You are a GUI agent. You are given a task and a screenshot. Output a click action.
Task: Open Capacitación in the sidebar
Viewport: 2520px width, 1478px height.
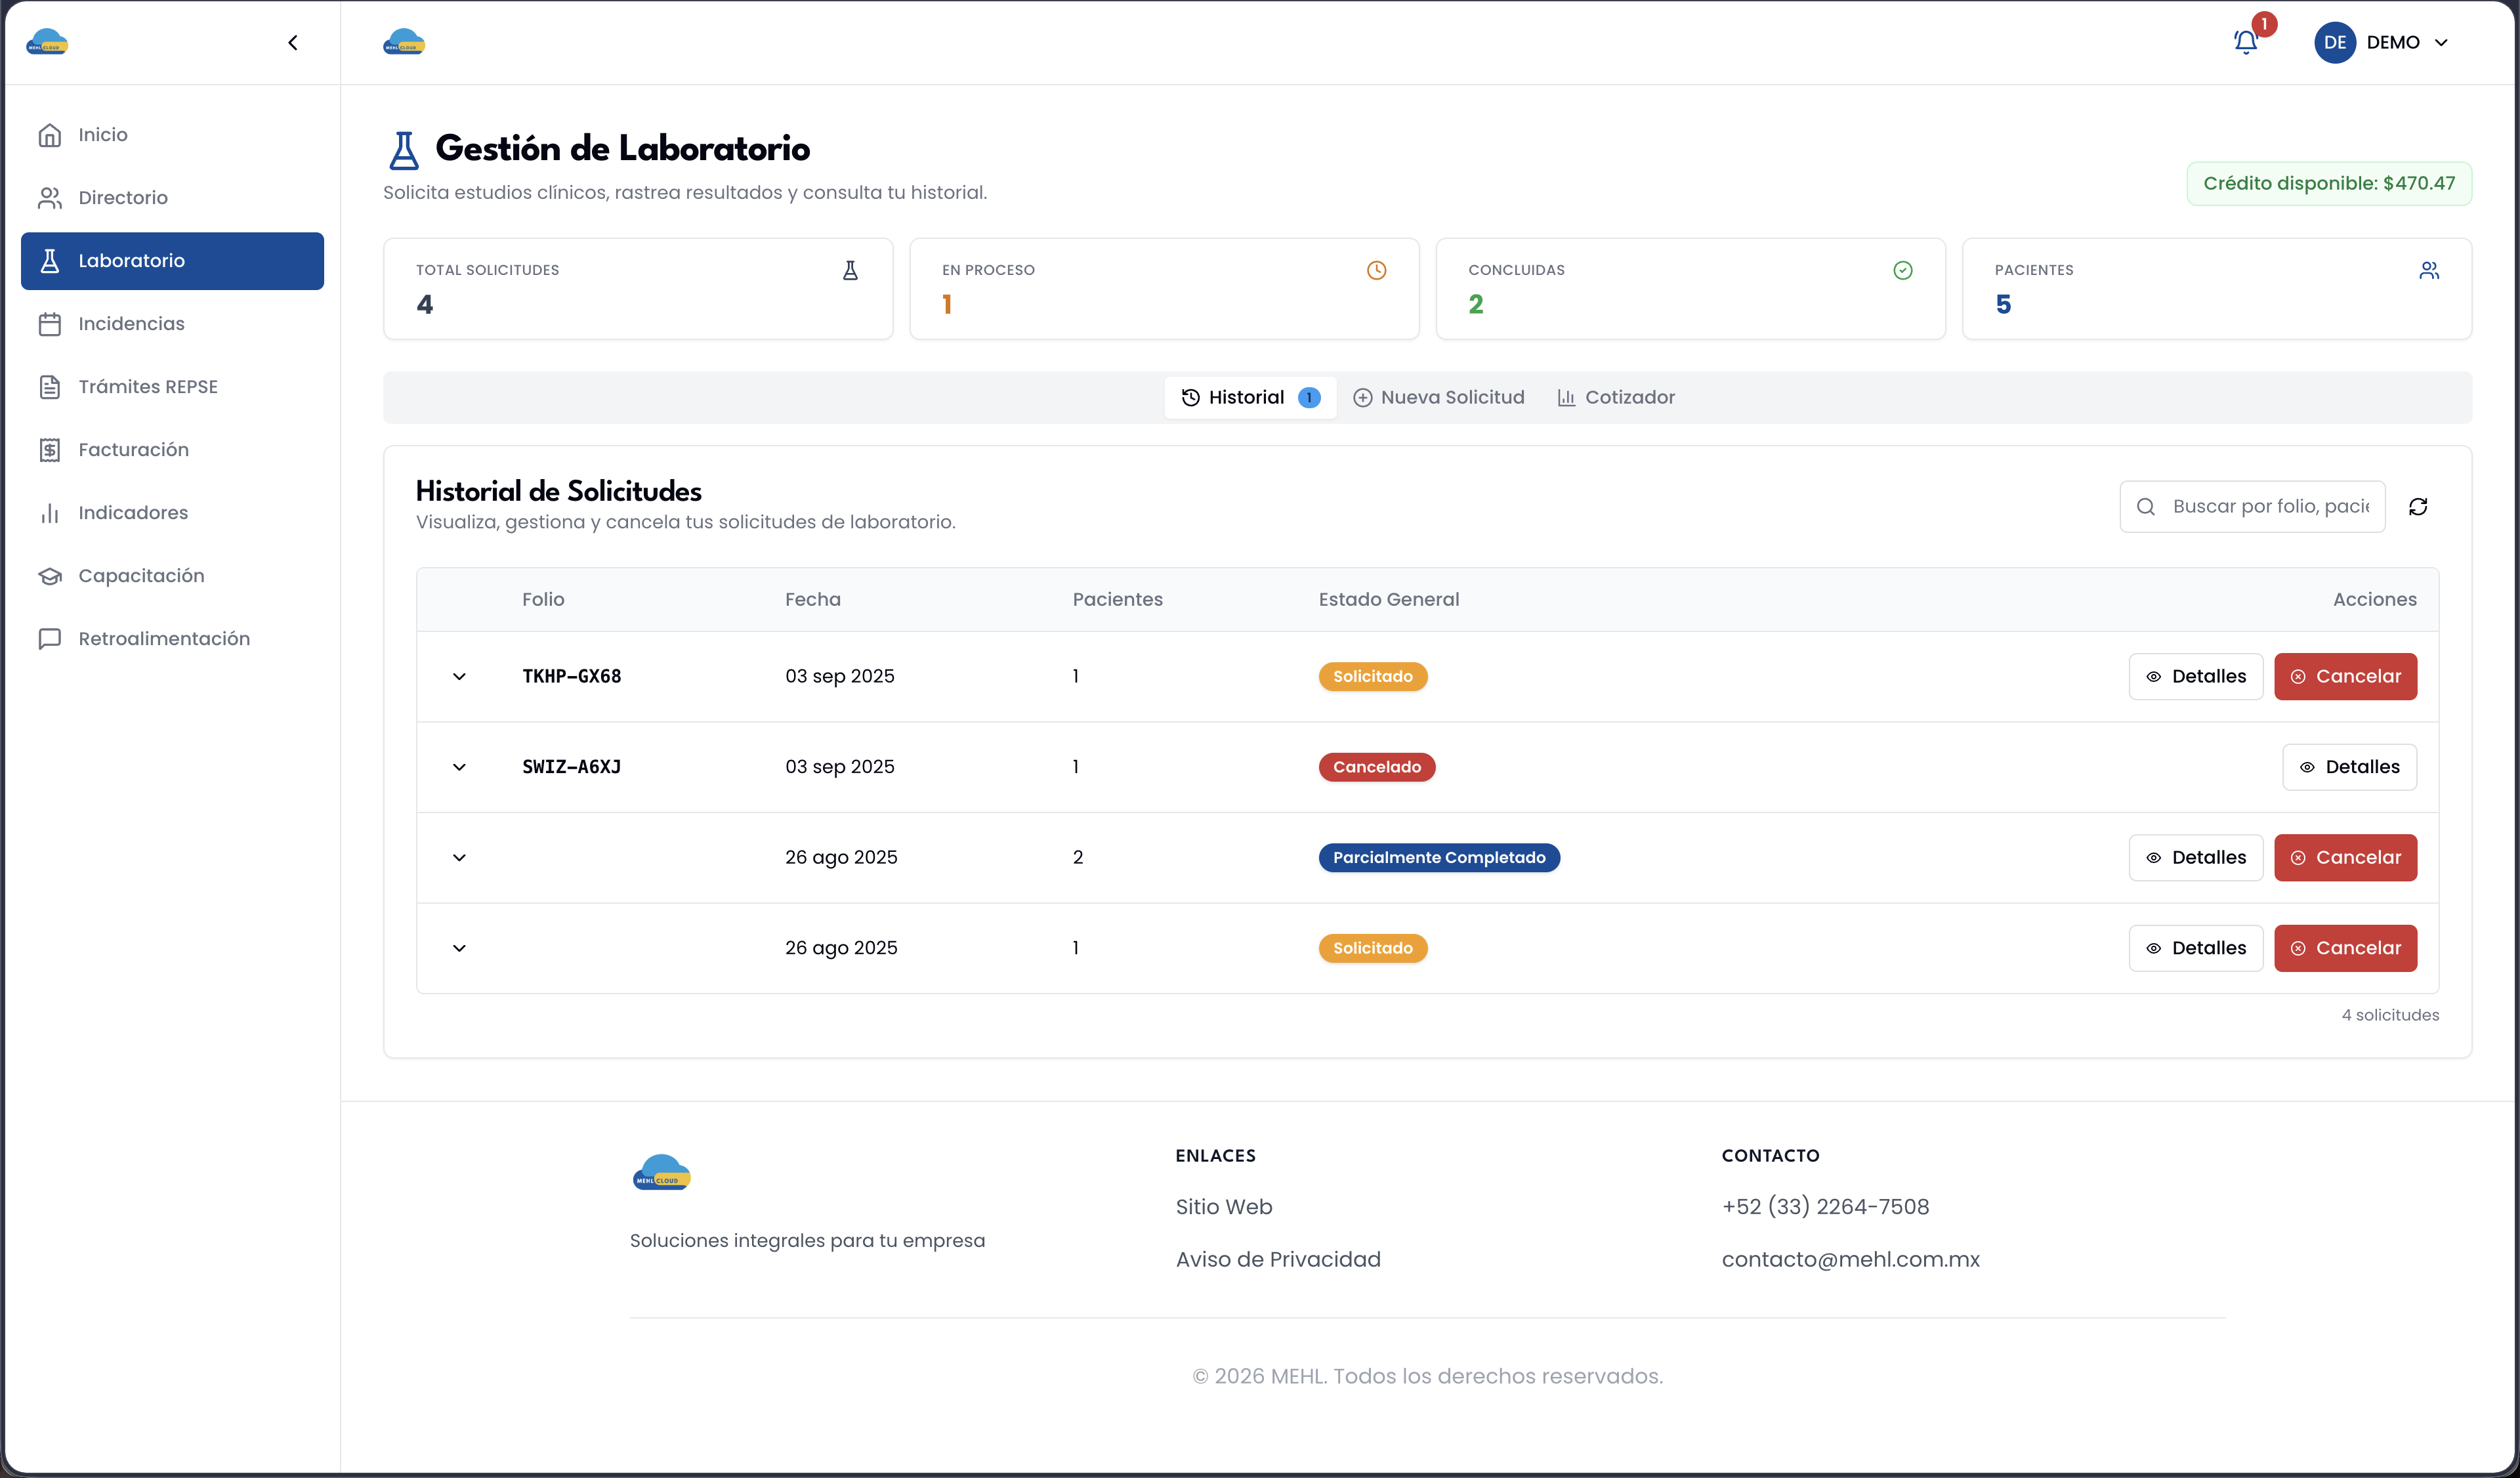172,576
